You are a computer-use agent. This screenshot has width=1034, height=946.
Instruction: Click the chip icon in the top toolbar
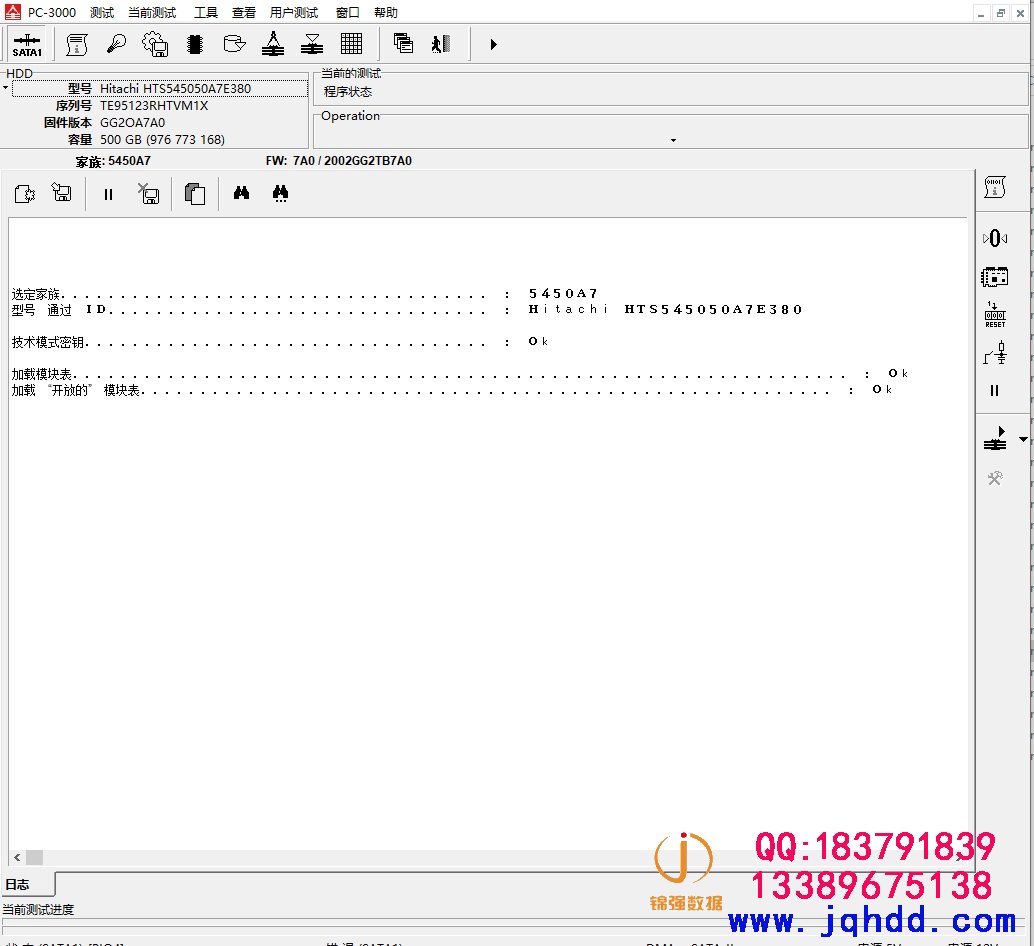[x=195, y=45]
